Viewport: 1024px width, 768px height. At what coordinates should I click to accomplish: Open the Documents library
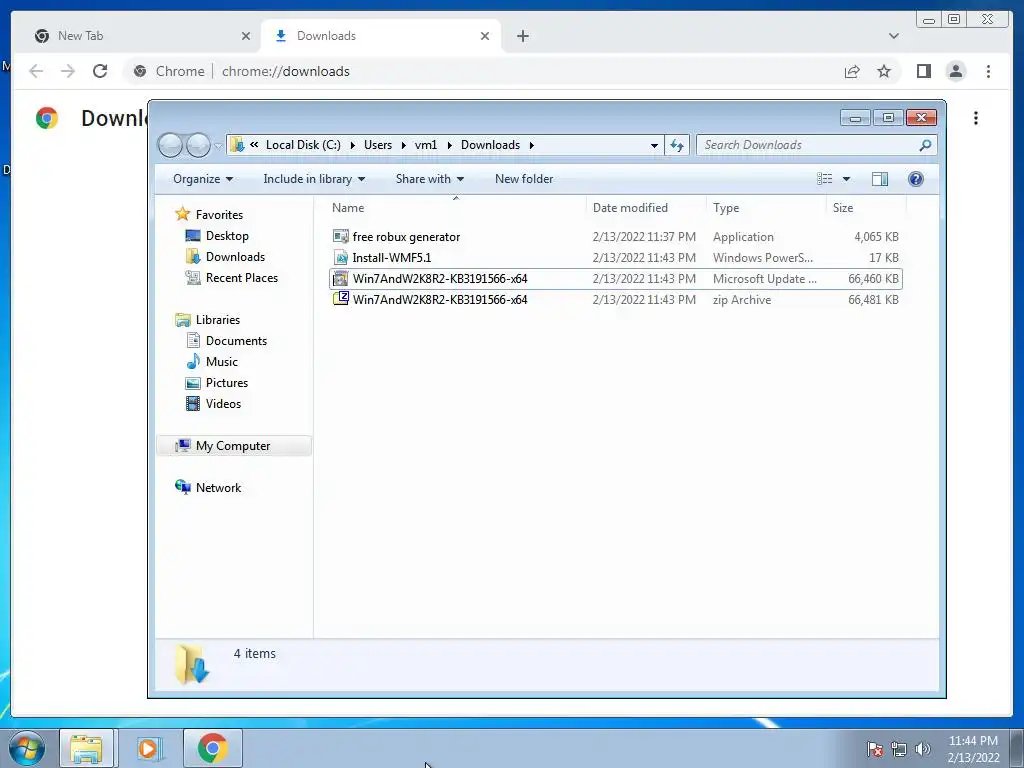point(236,341)
